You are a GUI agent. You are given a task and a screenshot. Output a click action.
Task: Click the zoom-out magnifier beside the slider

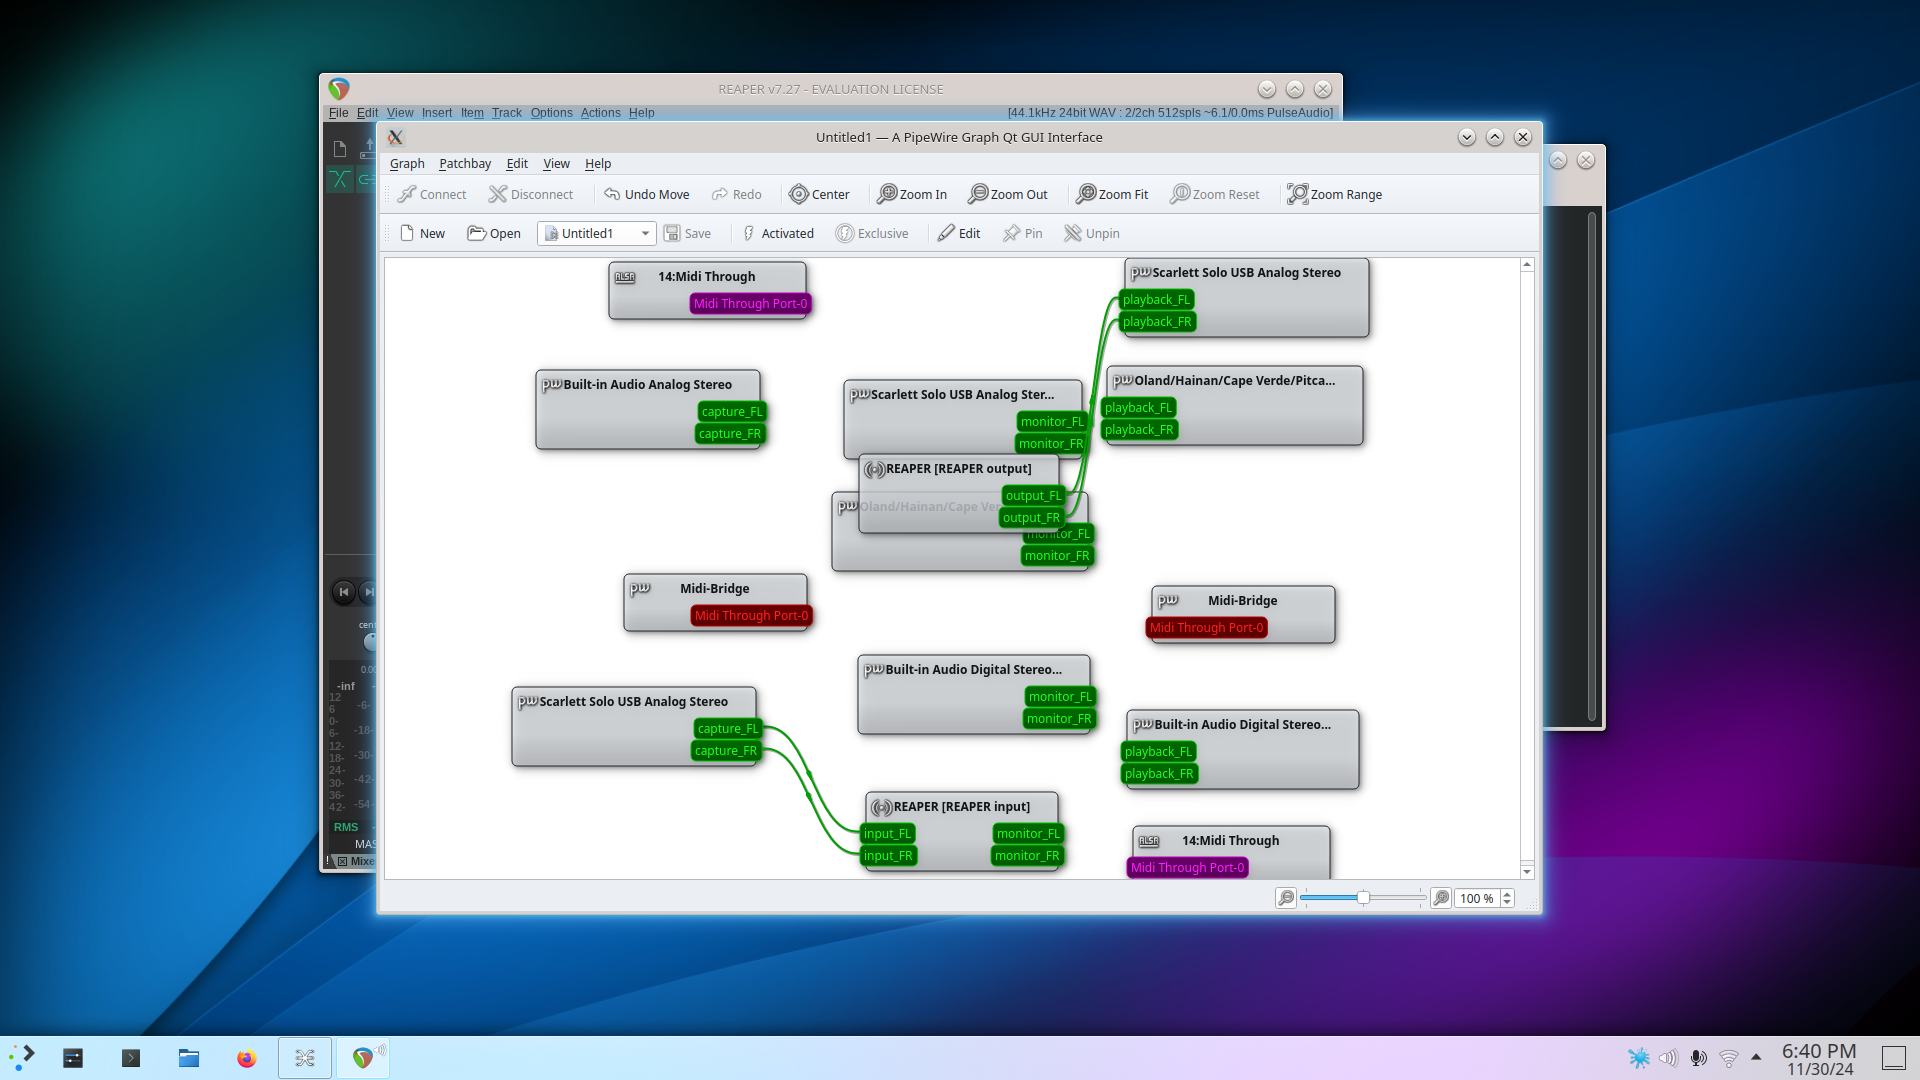point(1286,898)
